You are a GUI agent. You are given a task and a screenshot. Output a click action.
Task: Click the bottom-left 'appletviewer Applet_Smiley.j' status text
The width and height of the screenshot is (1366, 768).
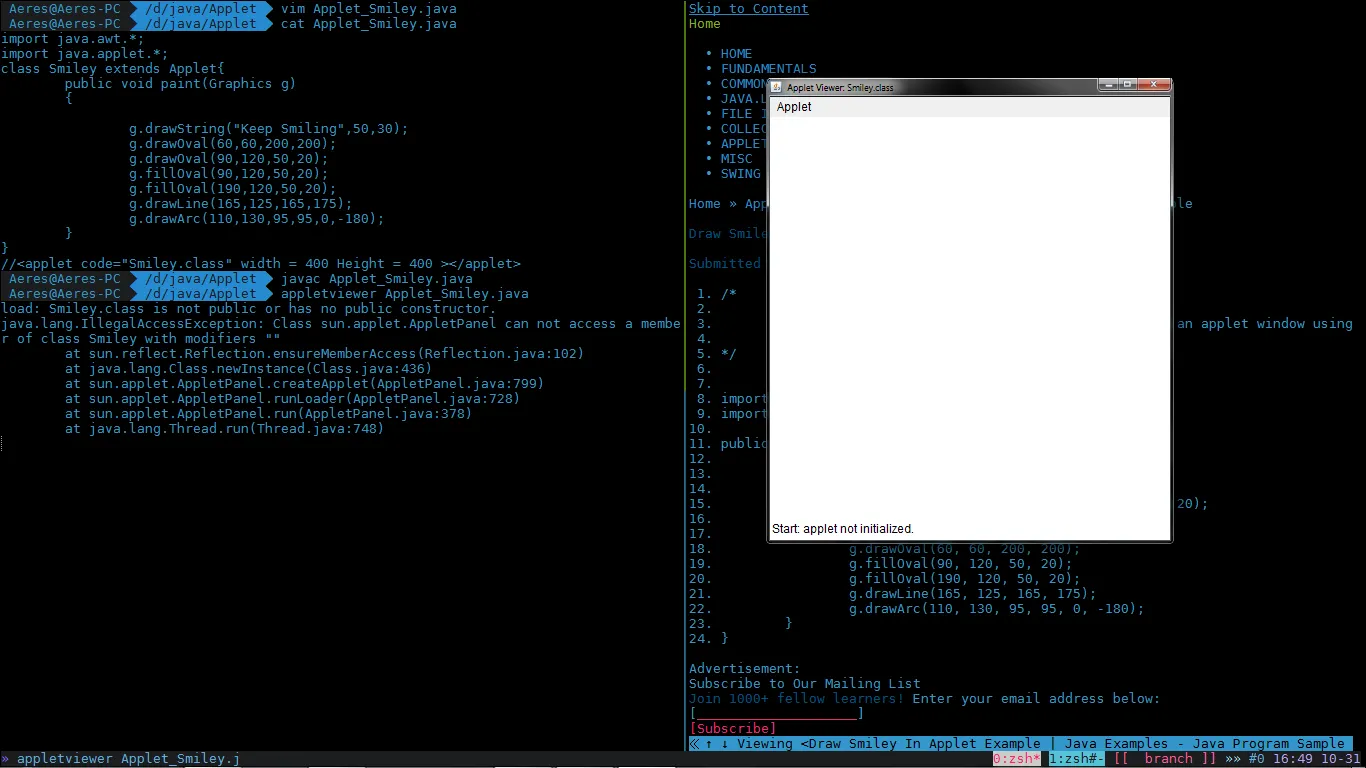pos(128,759)
